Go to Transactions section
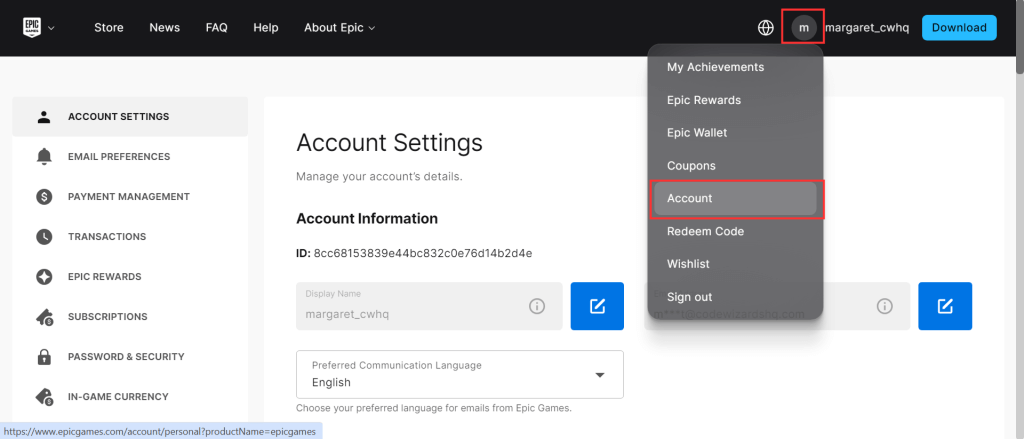The width and height of the screenshot is (1024, 439). pos(106,237)
